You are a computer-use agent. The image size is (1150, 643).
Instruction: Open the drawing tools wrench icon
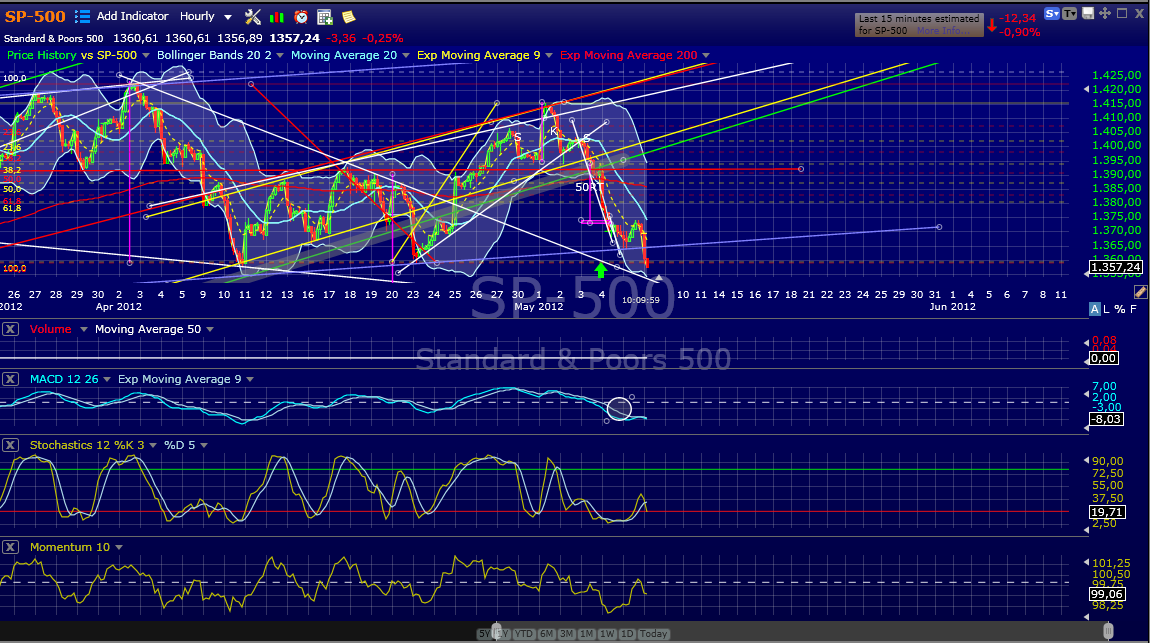pos(253,16)
